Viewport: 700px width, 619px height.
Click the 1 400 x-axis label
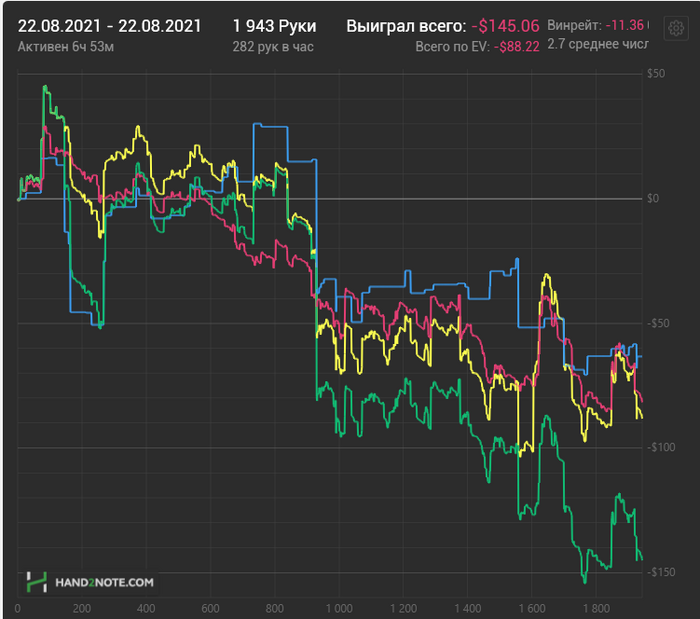click(x=467, y=608)
